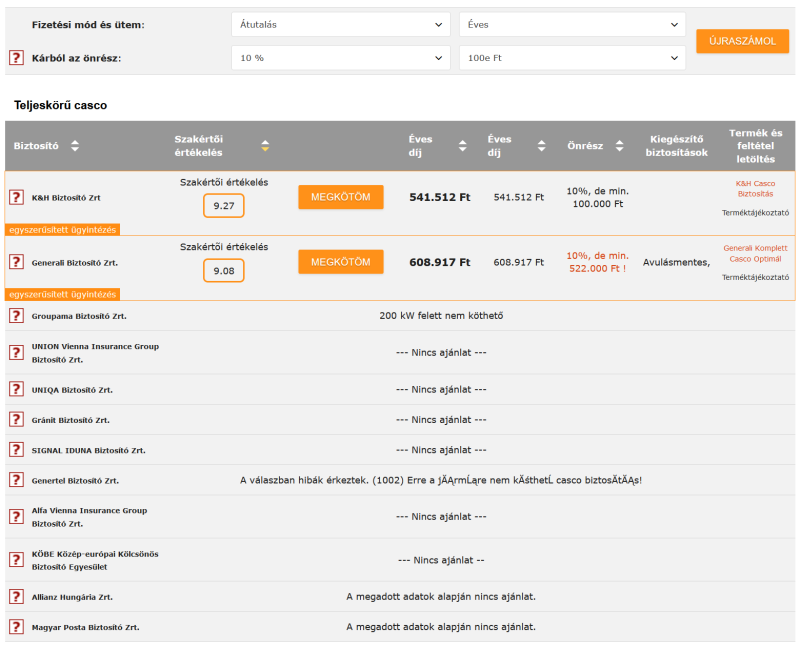800x647 pixels.
Task: Click info icon next to Magyar Posta Biztosító
Action: click(x=16, y=627)
